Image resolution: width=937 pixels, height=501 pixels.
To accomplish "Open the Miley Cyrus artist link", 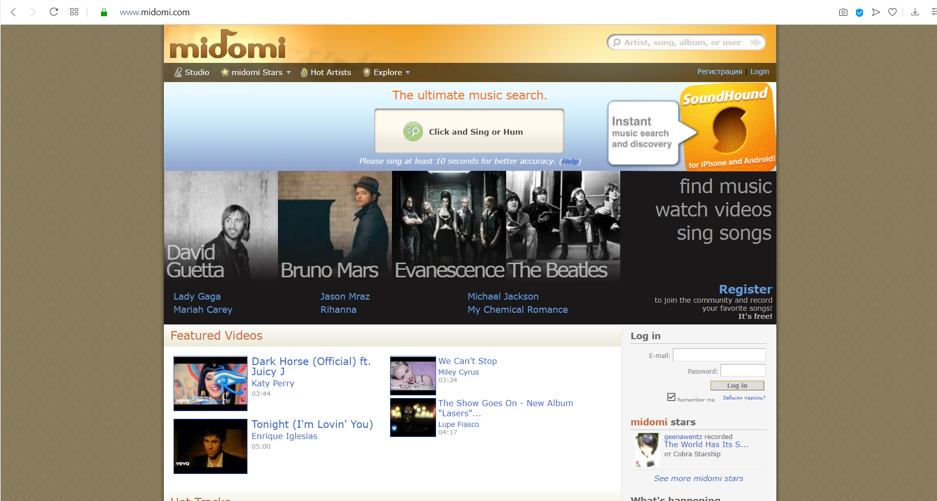I will 458,372.
